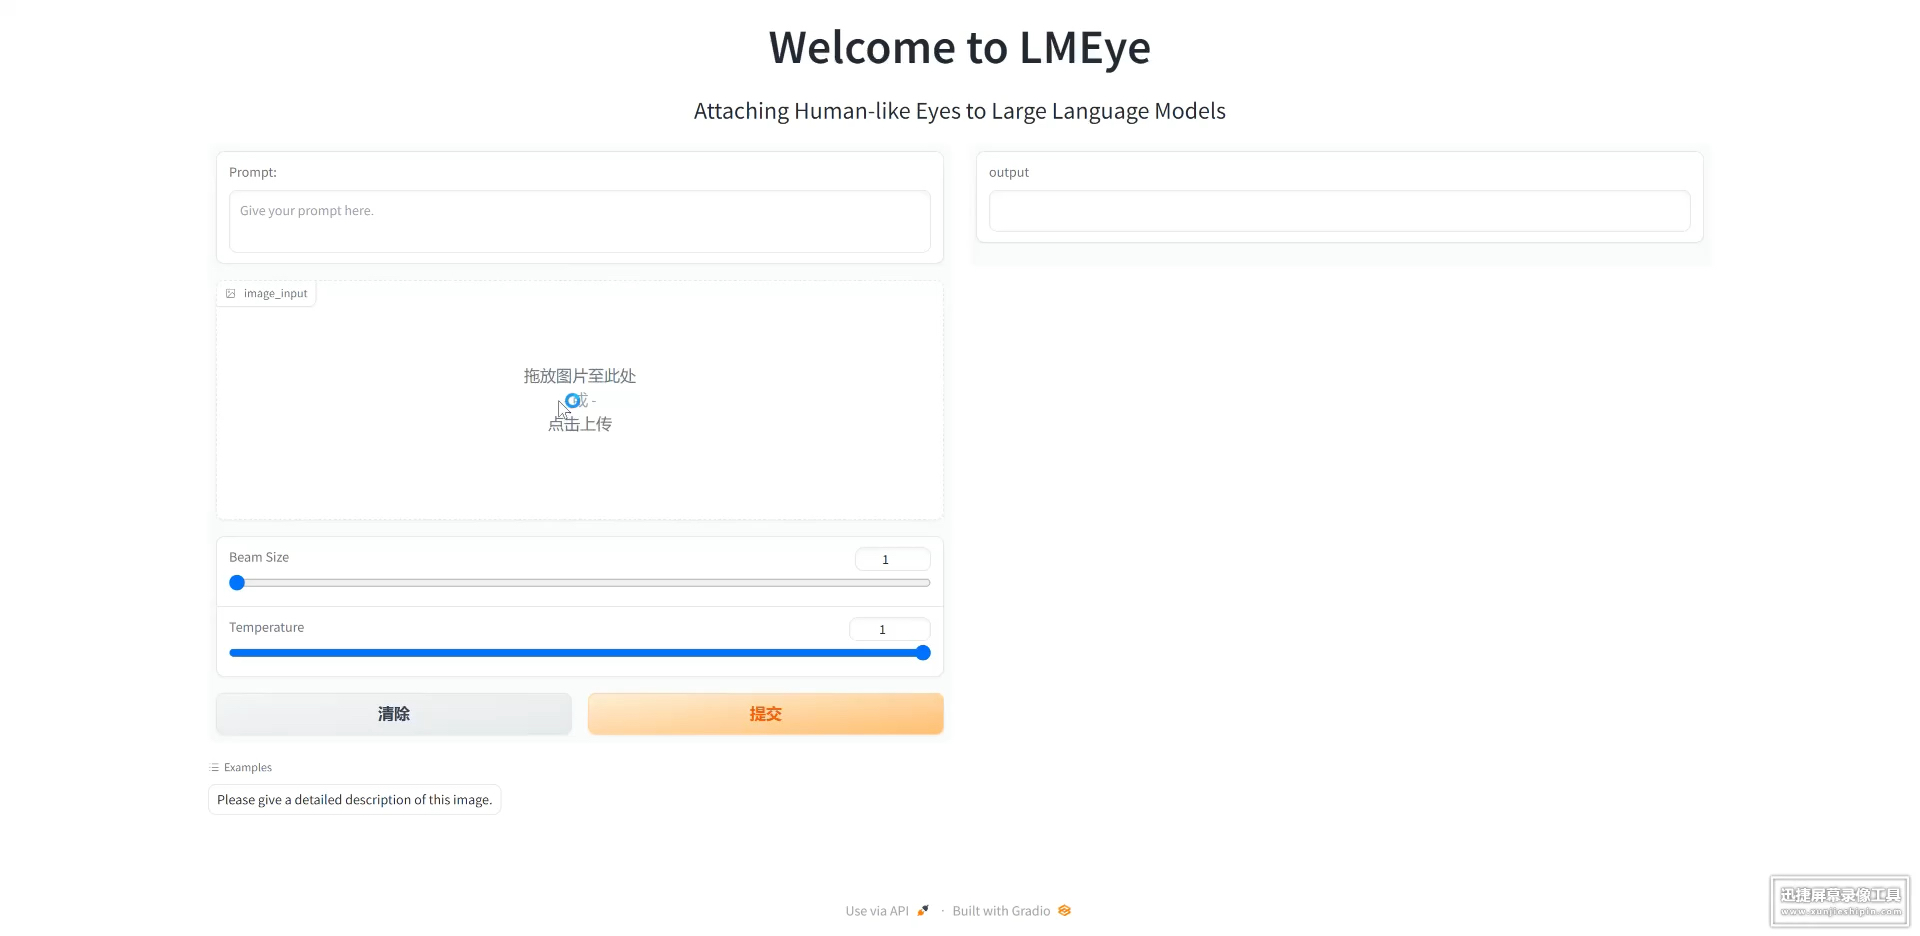This screenshot has height=936, width=1920.
Task: Click the 点击上传 upload text
Action: point(580,424)
